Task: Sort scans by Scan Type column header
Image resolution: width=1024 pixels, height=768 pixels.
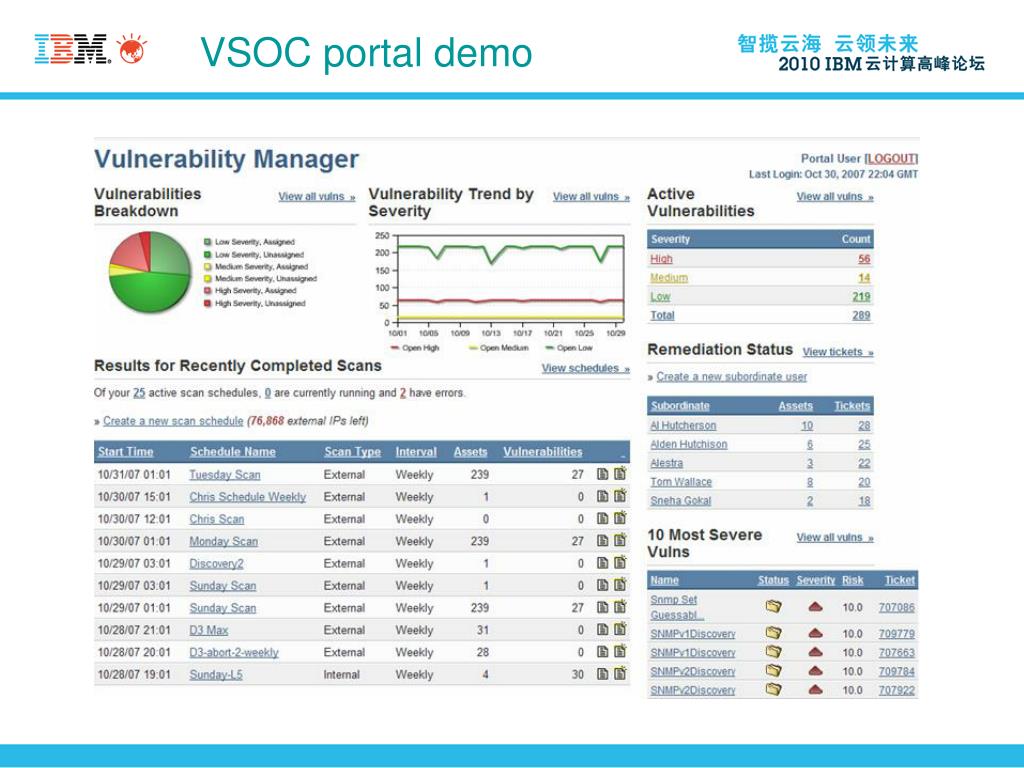Action: [x=352, y=452]
